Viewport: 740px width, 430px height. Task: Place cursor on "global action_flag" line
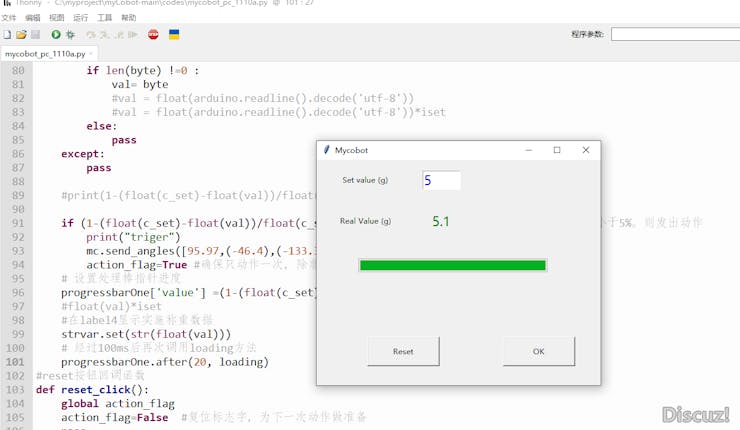click(118, 404)
